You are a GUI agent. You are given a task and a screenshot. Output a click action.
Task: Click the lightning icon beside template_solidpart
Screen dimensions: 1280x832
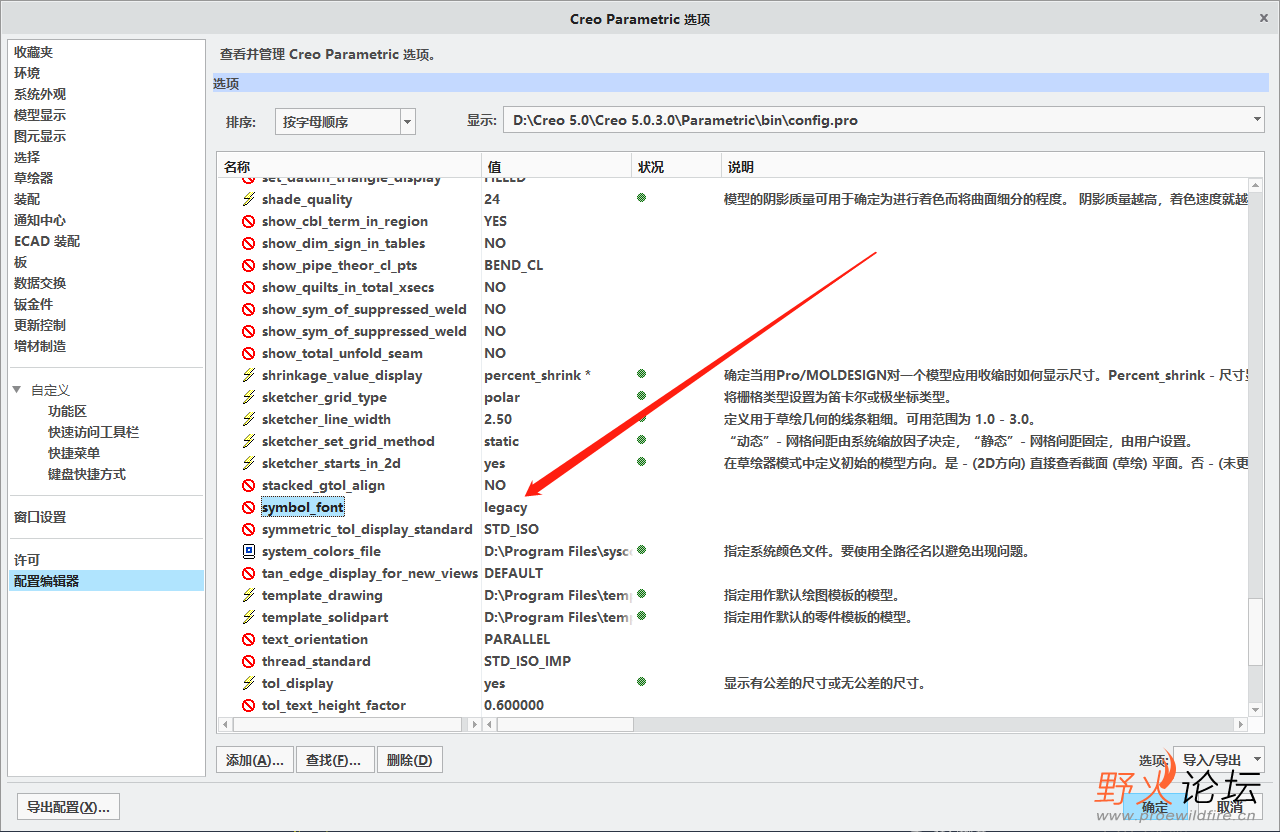(249, 617)
